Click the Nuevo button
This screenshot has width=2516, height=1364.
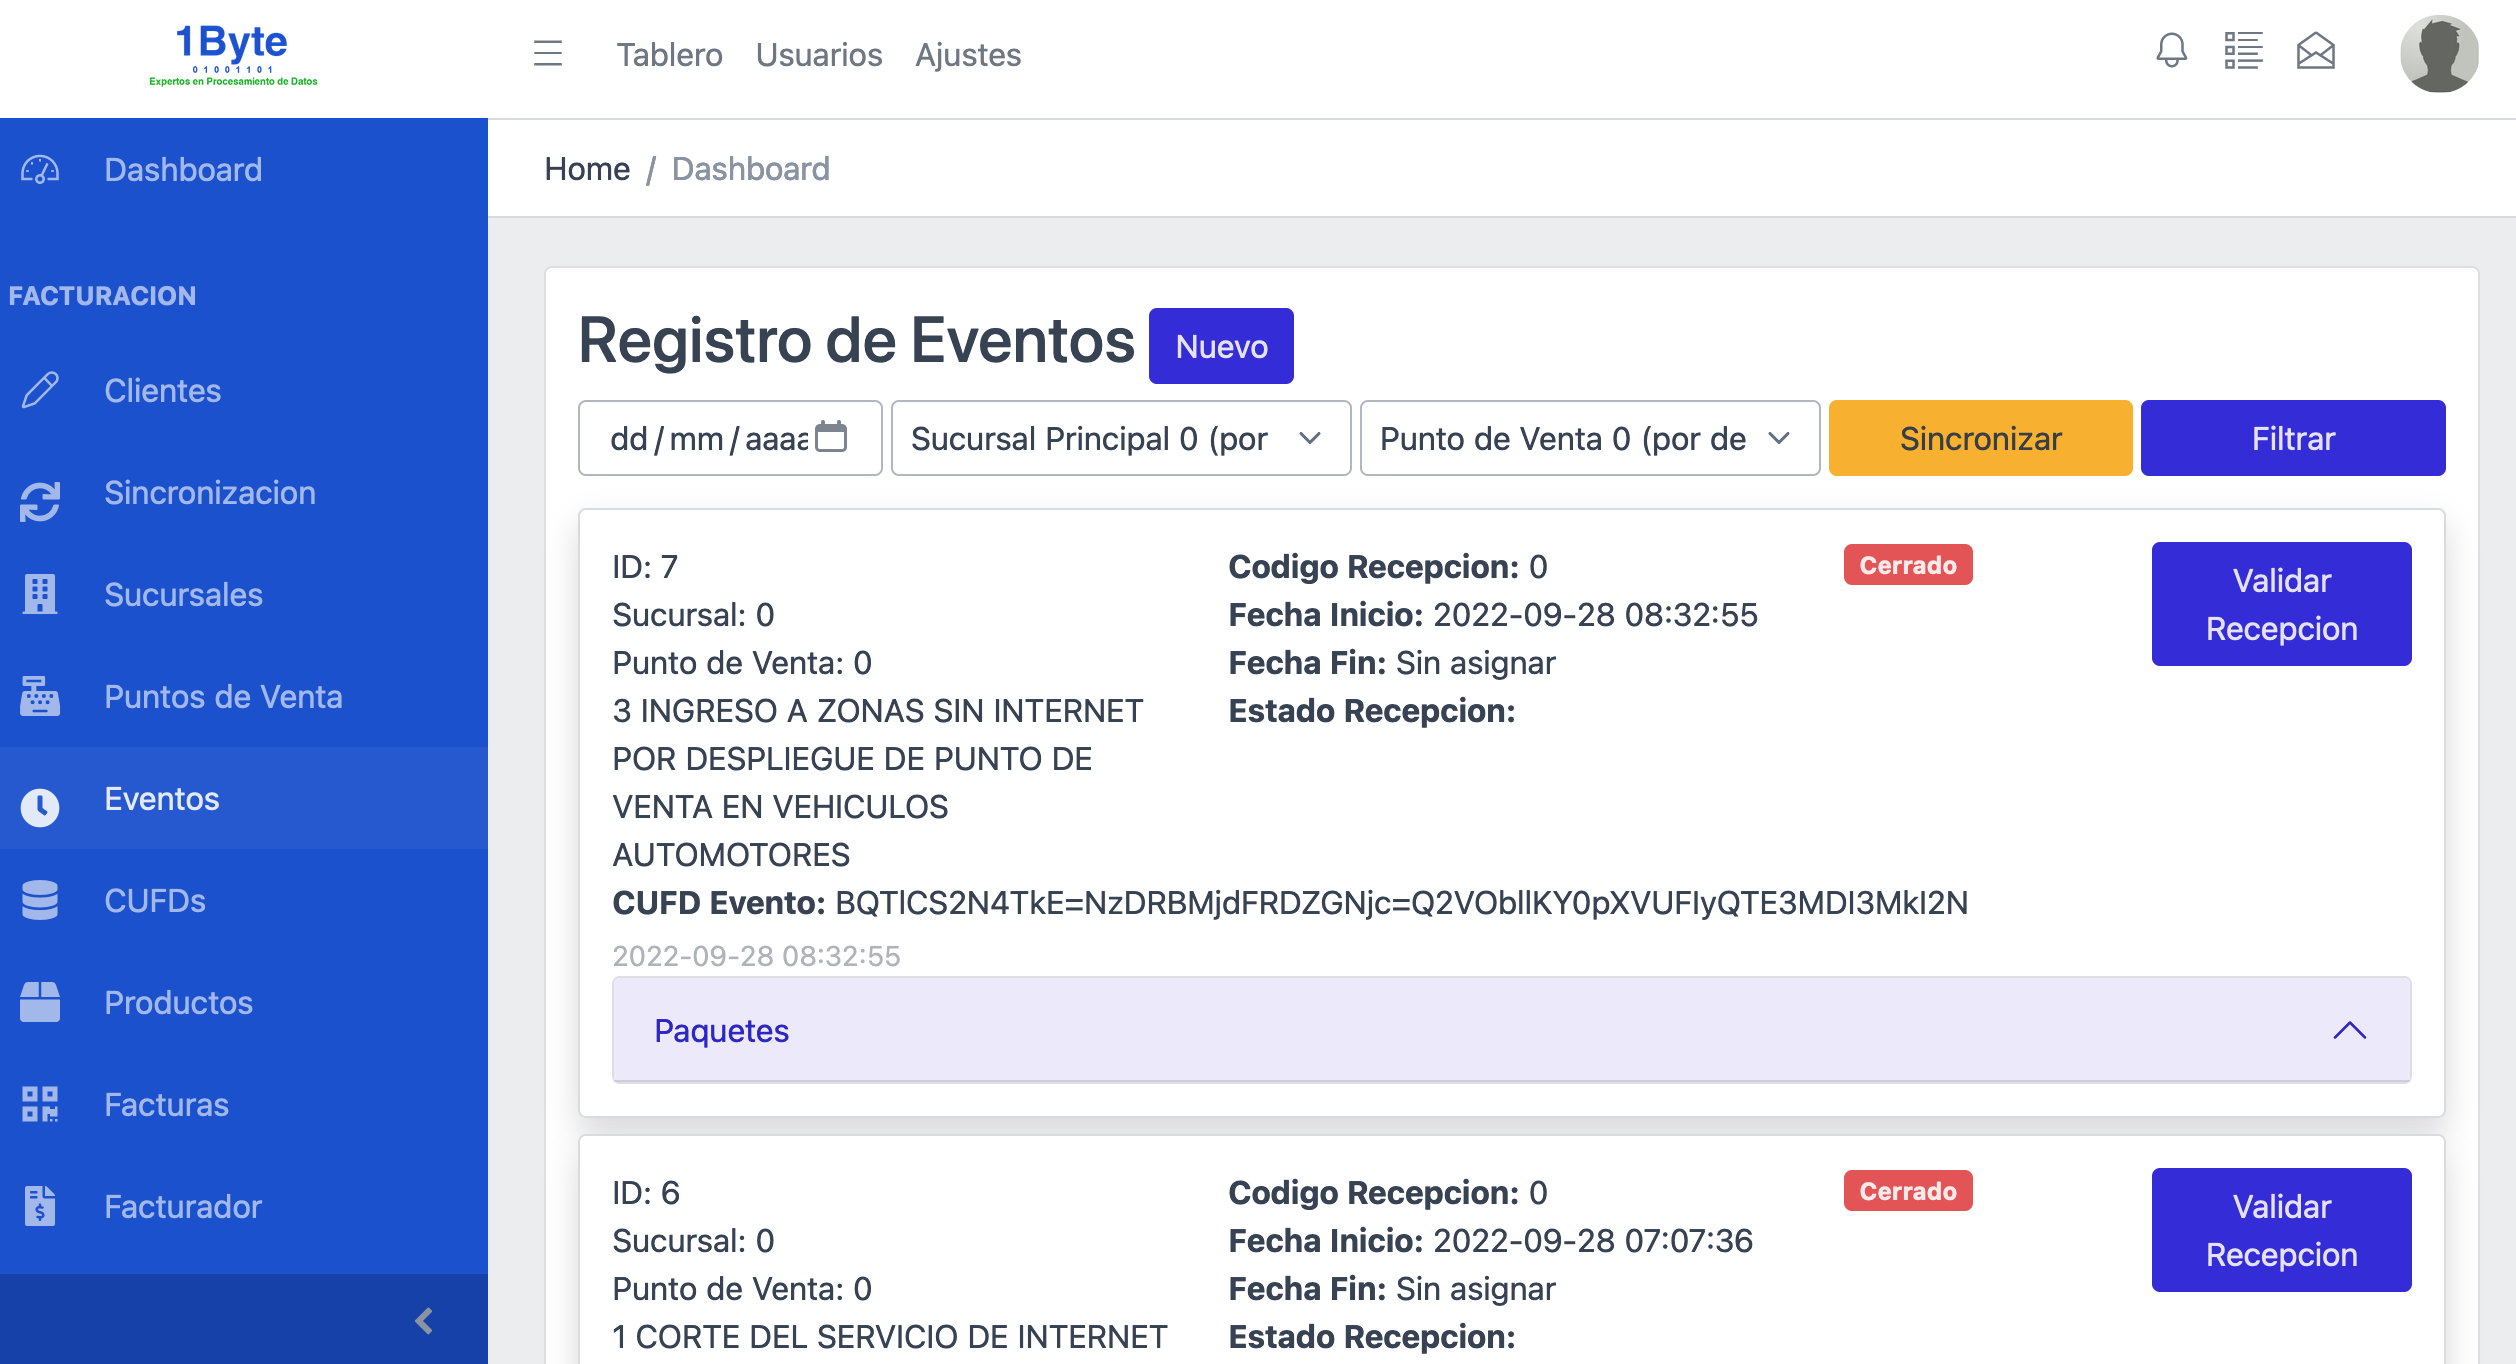1220,346
